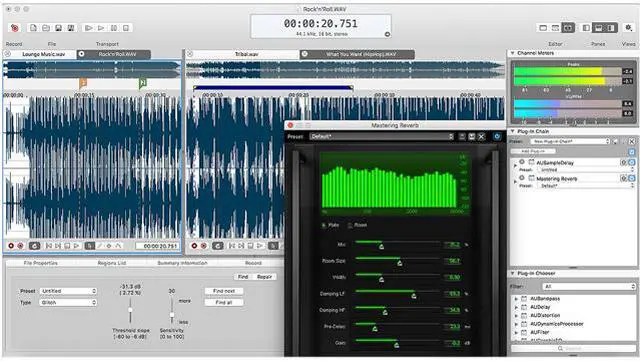
Task: Open the File Properties tab
Action: click(40, 263)
